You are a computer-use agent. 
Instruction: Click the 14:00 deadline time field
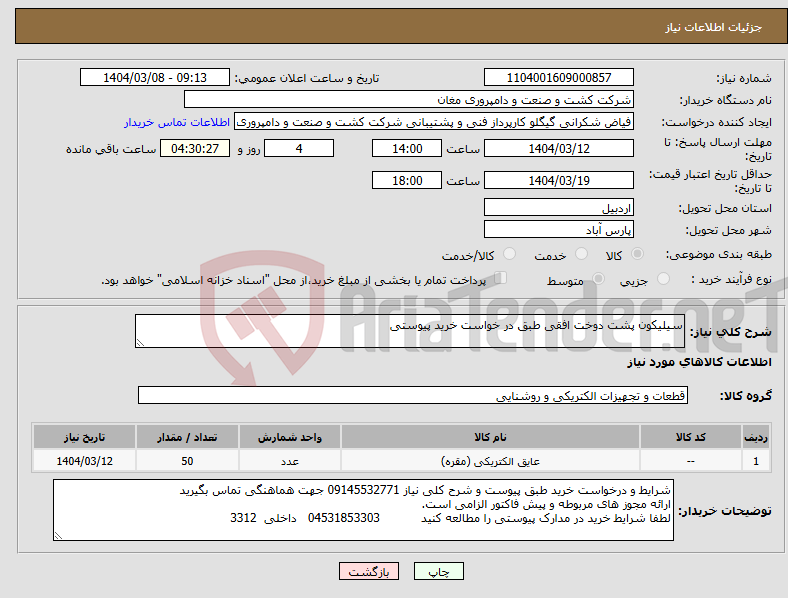click(x=407, y=148)
